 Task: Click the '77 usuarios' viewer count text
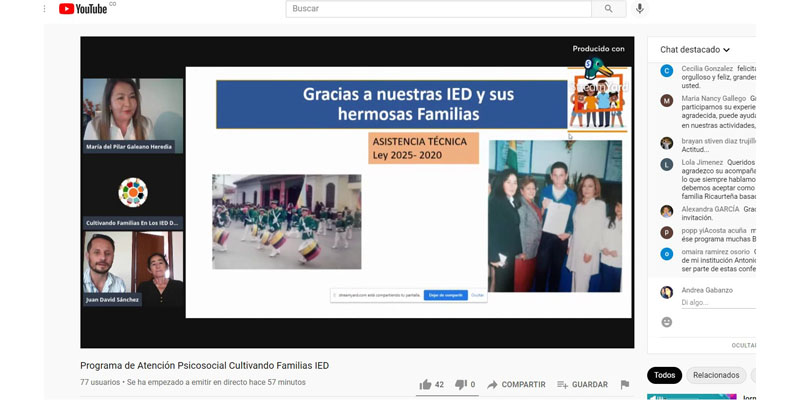(x=100, y=382)
